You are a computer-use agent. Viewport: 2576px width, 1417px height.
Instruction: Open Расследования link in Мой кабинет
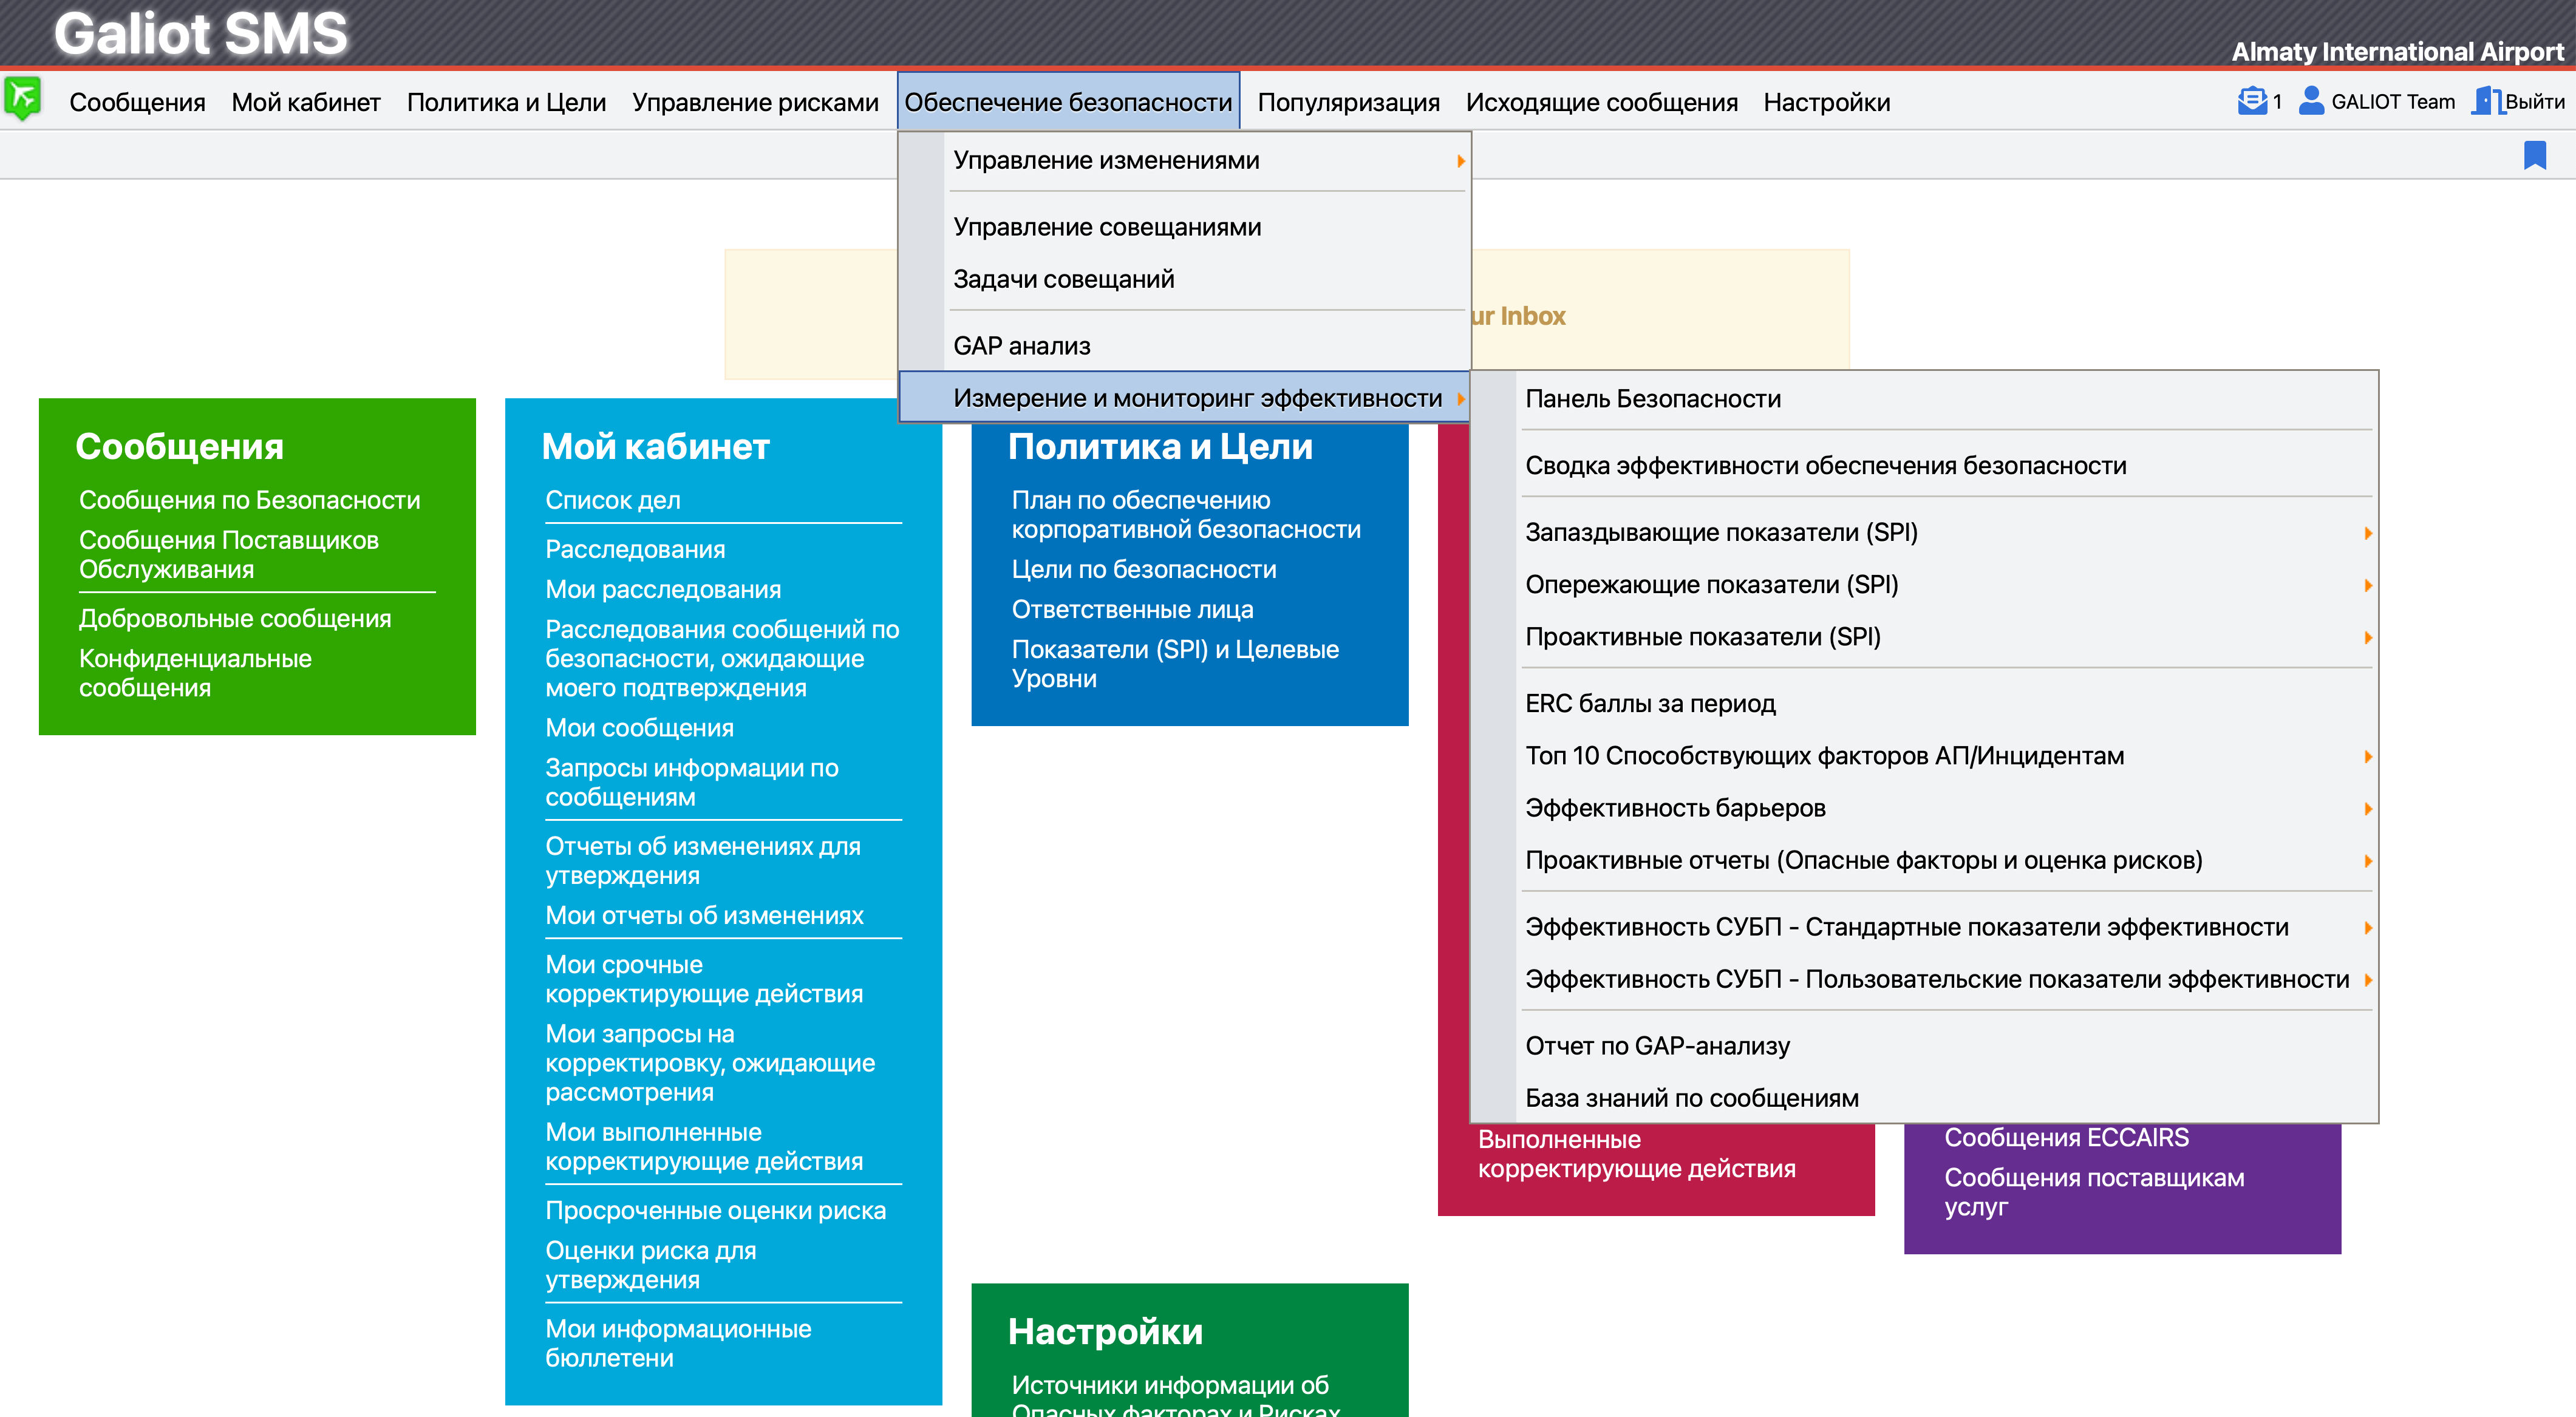point(635,549)
